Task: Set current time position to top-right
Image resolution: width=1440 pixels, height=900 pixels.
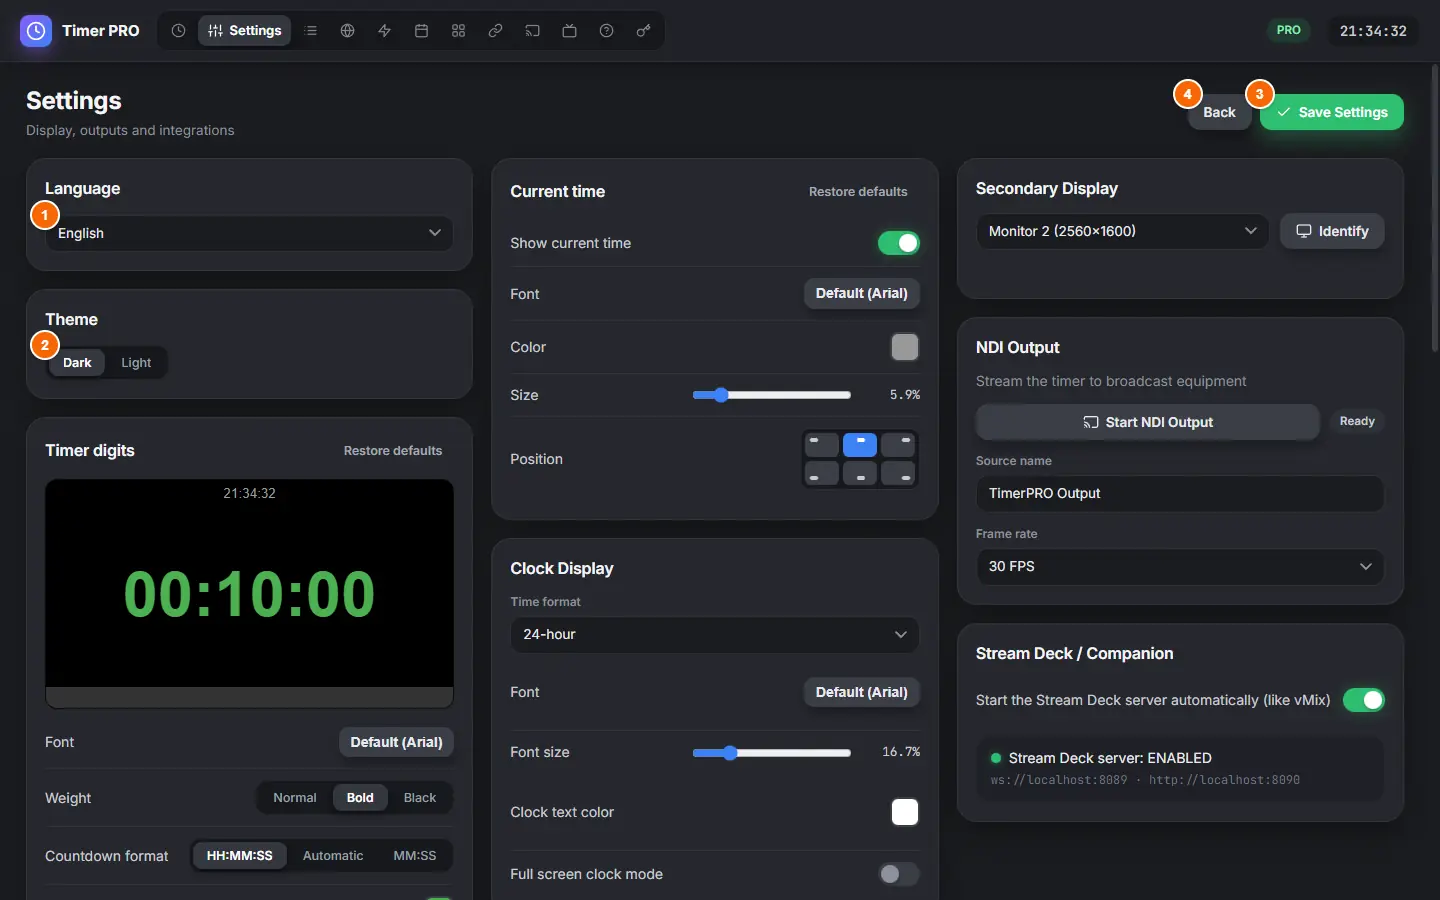Action: [898, 444]
